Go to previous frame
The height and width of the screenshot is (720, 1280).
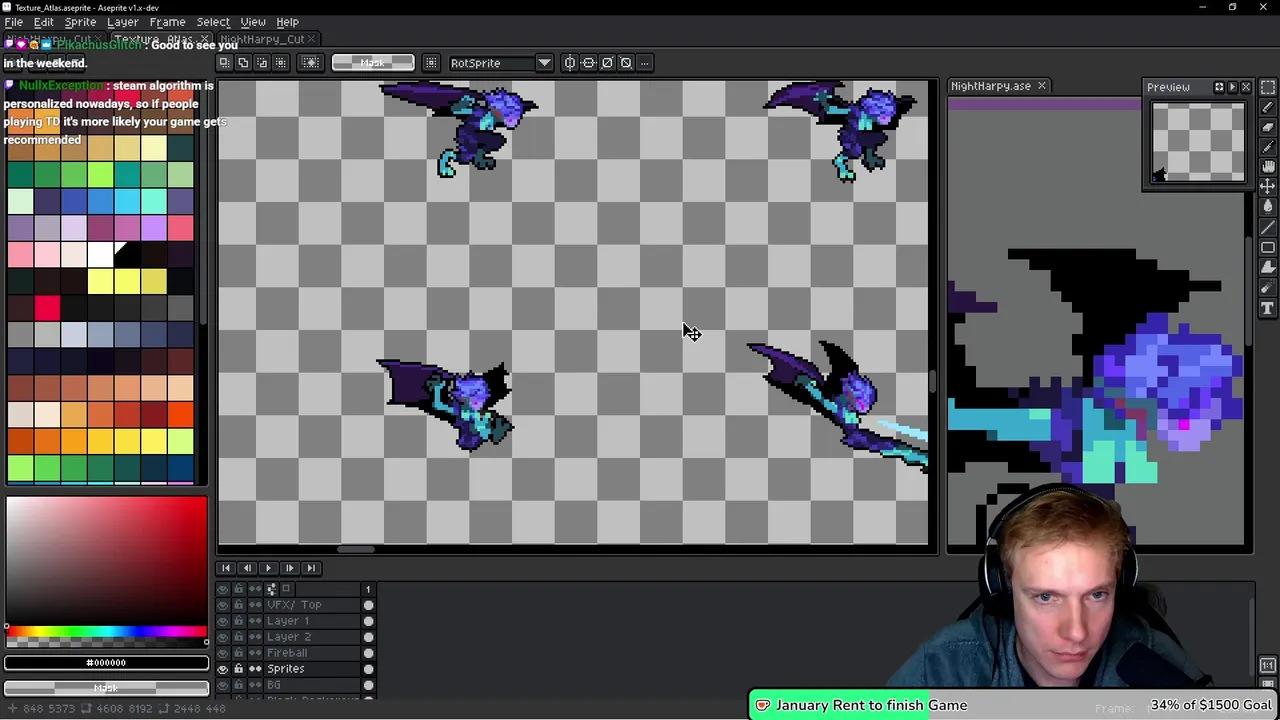pos(247,568)
